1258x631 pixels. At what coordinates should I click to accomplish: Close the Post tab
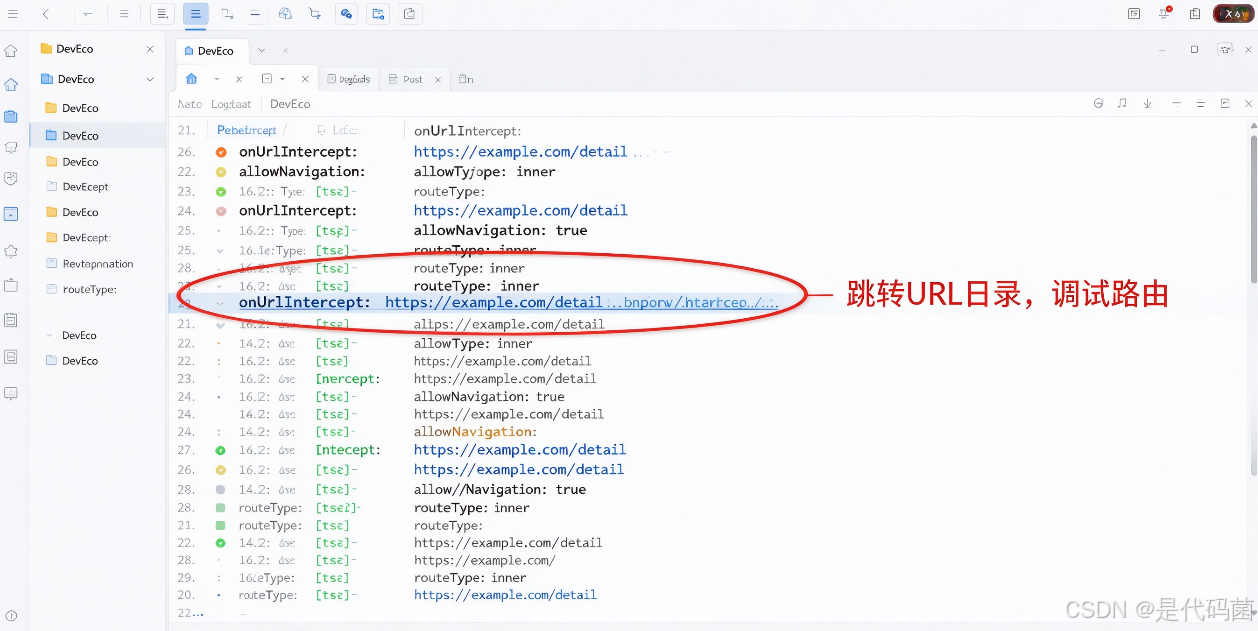(x=438, y=79)
